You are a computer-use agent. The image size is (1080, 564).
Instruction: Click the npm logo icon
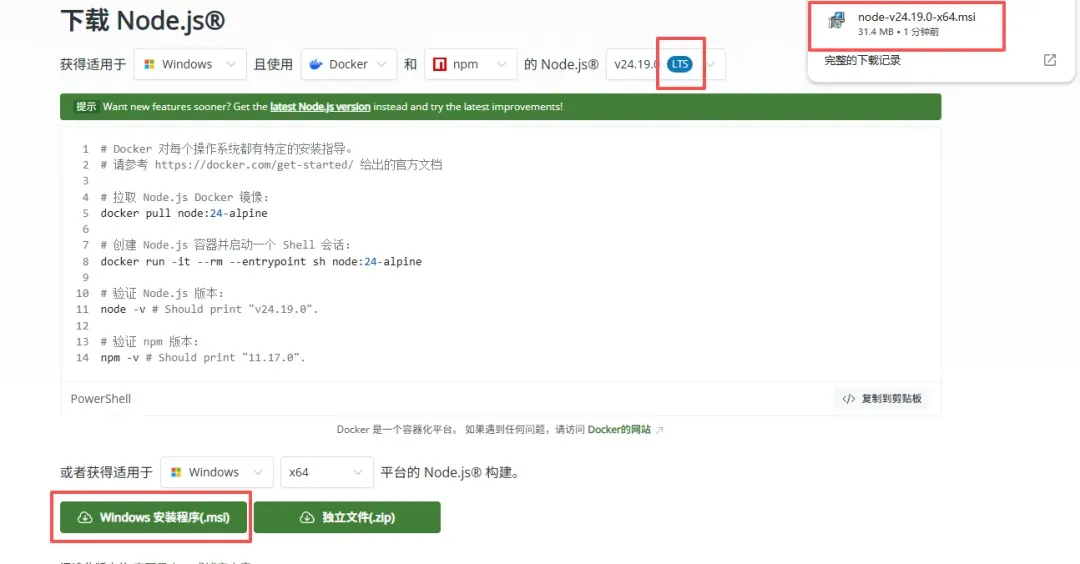click(439, 64)
